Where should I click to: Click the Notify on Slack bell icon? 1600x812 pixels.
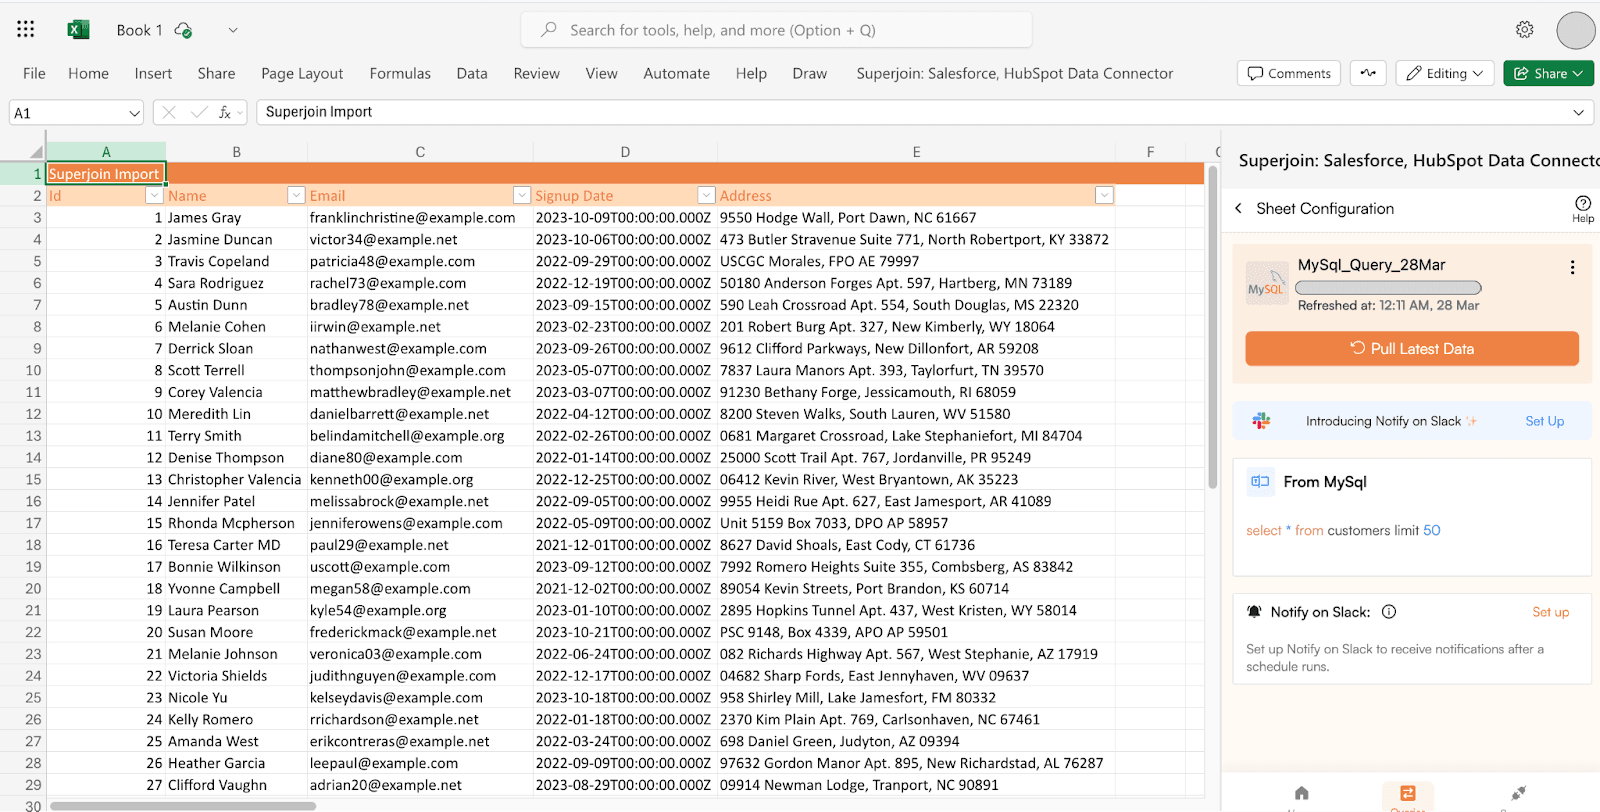pos(1254,612)
